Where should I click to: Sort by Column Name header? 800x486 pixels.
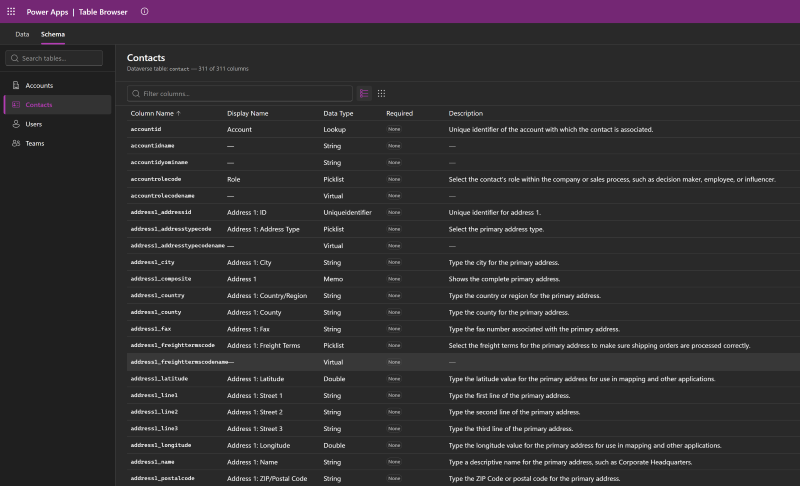(x=155, y=113)
